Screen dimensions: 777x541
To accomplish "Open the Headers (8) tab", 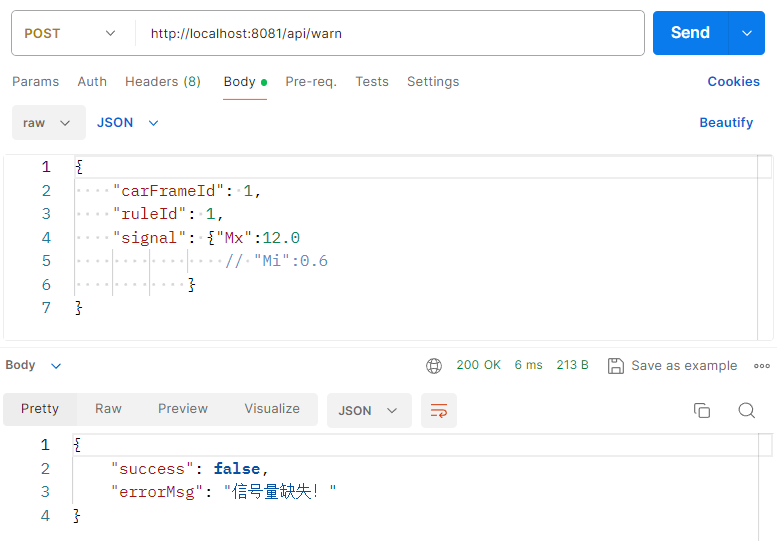I will 163,81.
